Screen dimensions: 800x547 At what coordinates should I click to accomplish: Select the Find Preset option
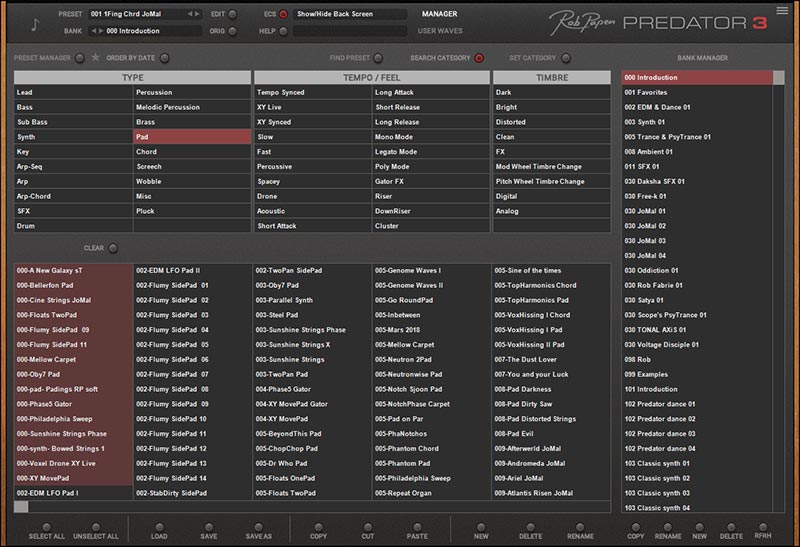[378, 58]
